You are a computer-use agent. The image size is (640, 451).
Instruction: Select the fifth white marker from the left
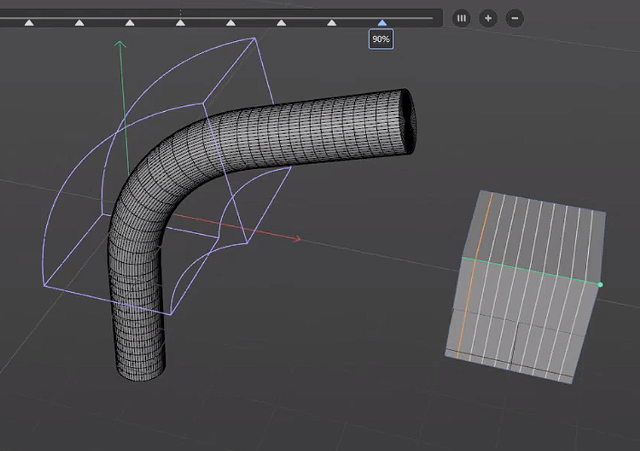[231, 21]
